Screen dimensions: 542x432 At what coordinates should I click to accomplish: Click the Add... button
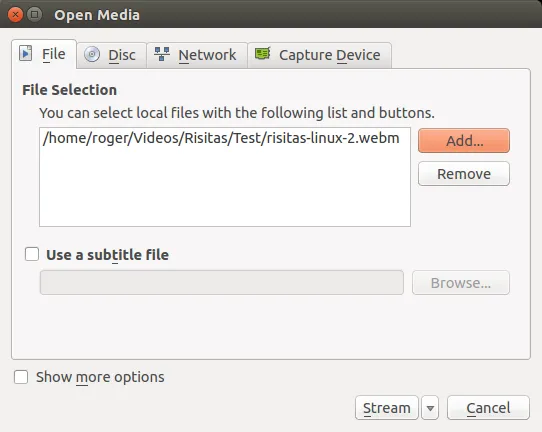(x=464, y=141)
